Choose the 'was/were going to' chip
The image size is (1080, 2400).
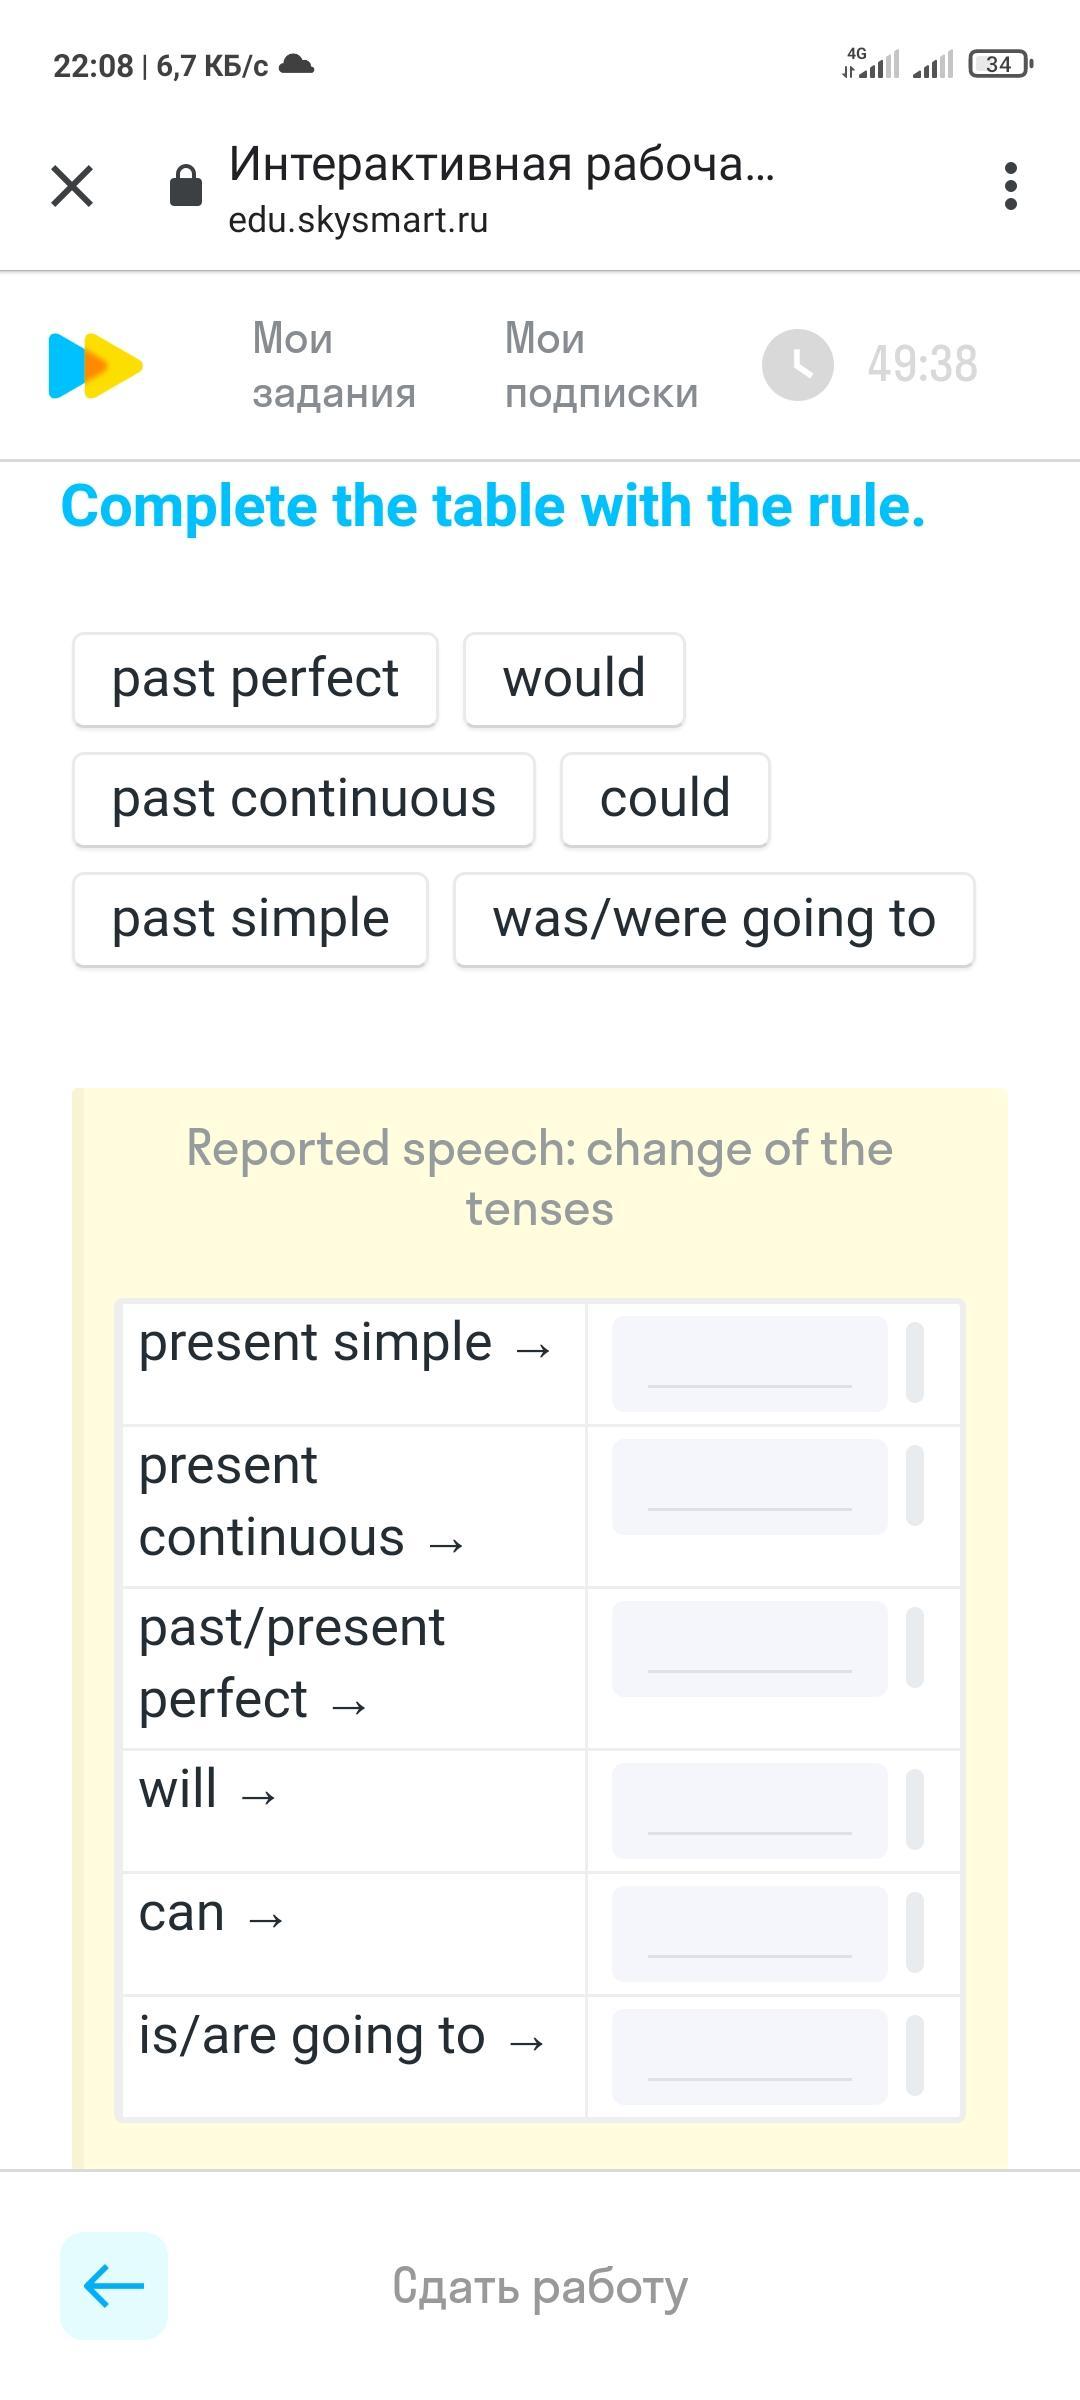click(x=714, y=919)
